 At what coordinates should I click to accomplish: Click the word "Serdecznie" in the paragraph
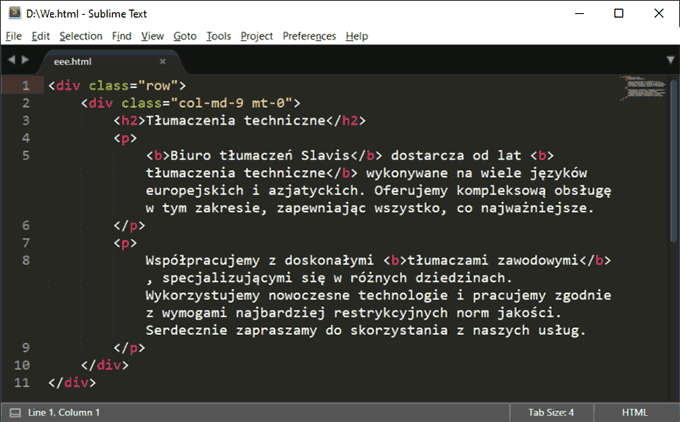coord(186,330)
